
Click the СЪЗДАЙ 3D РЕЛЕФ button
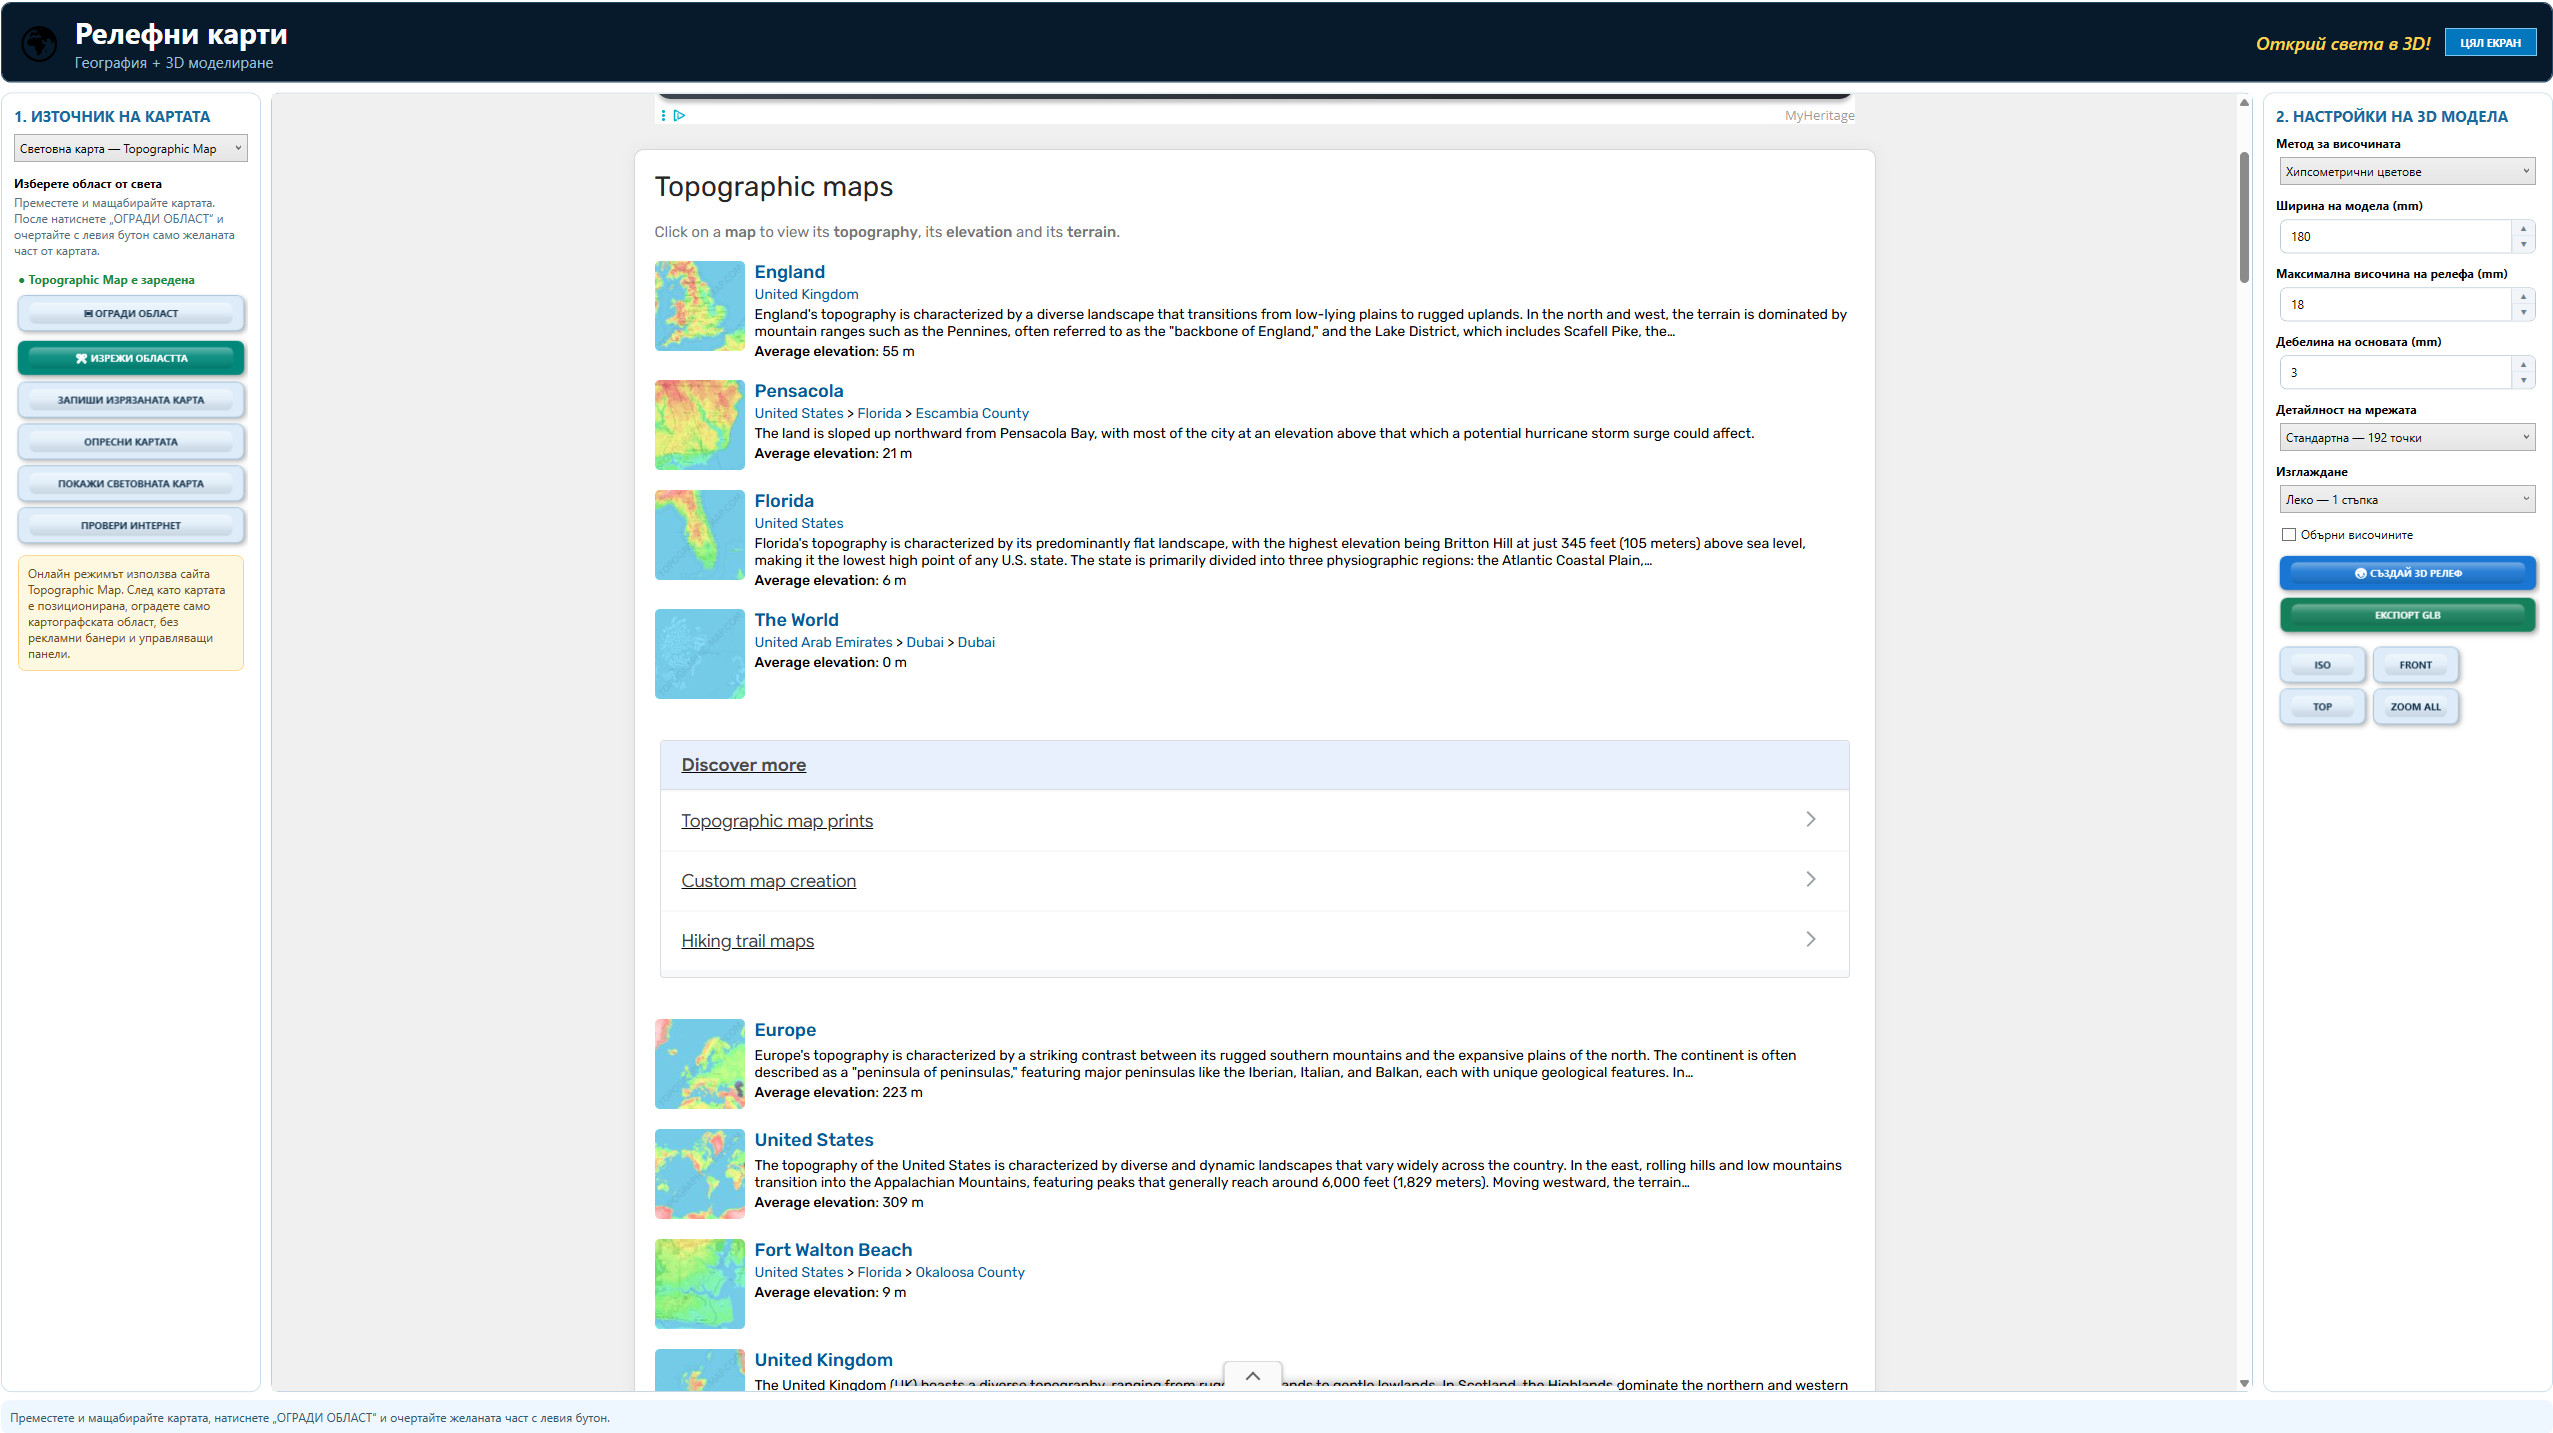[x=2407, y=574]
